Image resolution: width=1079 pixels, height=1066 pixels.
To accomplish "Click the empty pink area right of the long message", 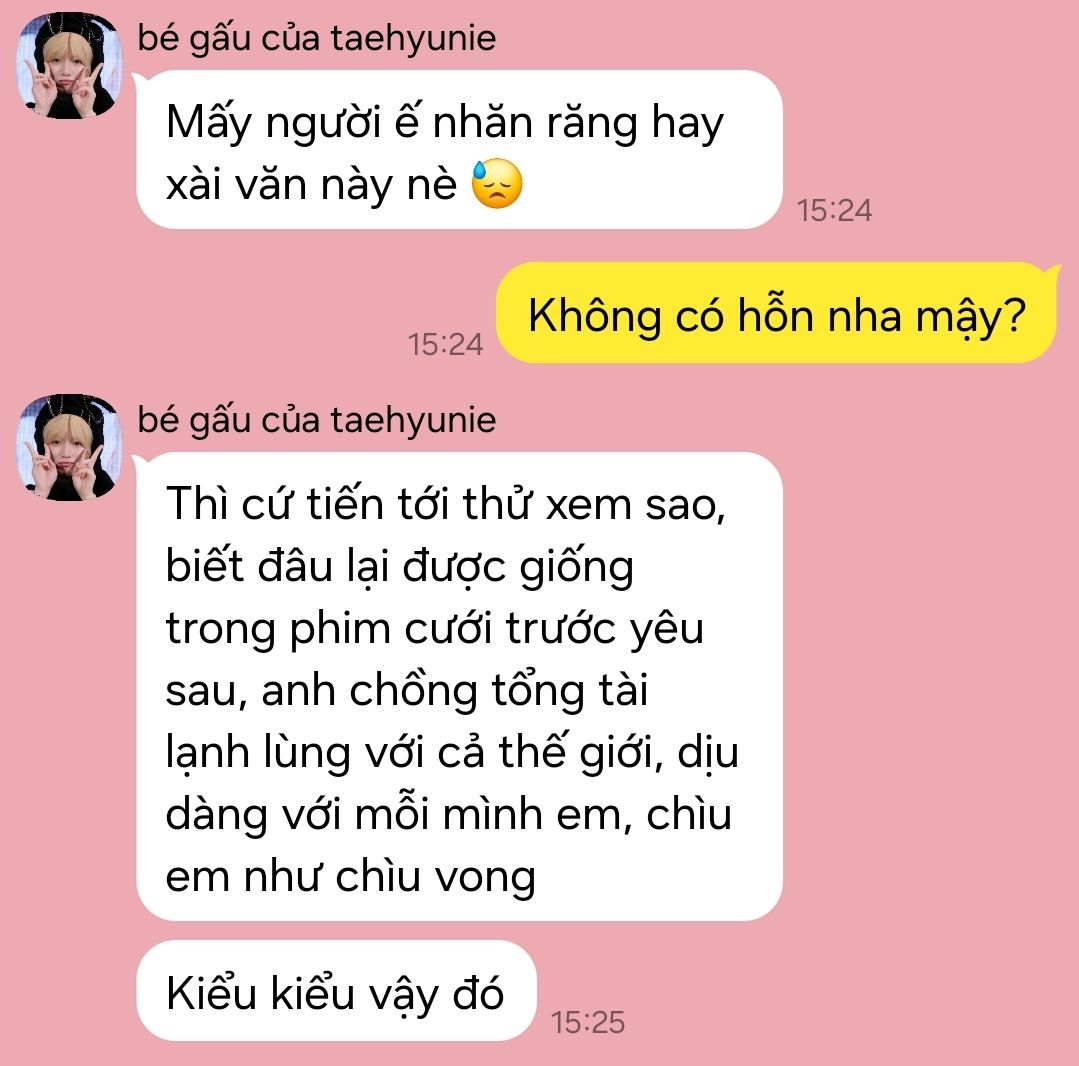I will 929,688.
